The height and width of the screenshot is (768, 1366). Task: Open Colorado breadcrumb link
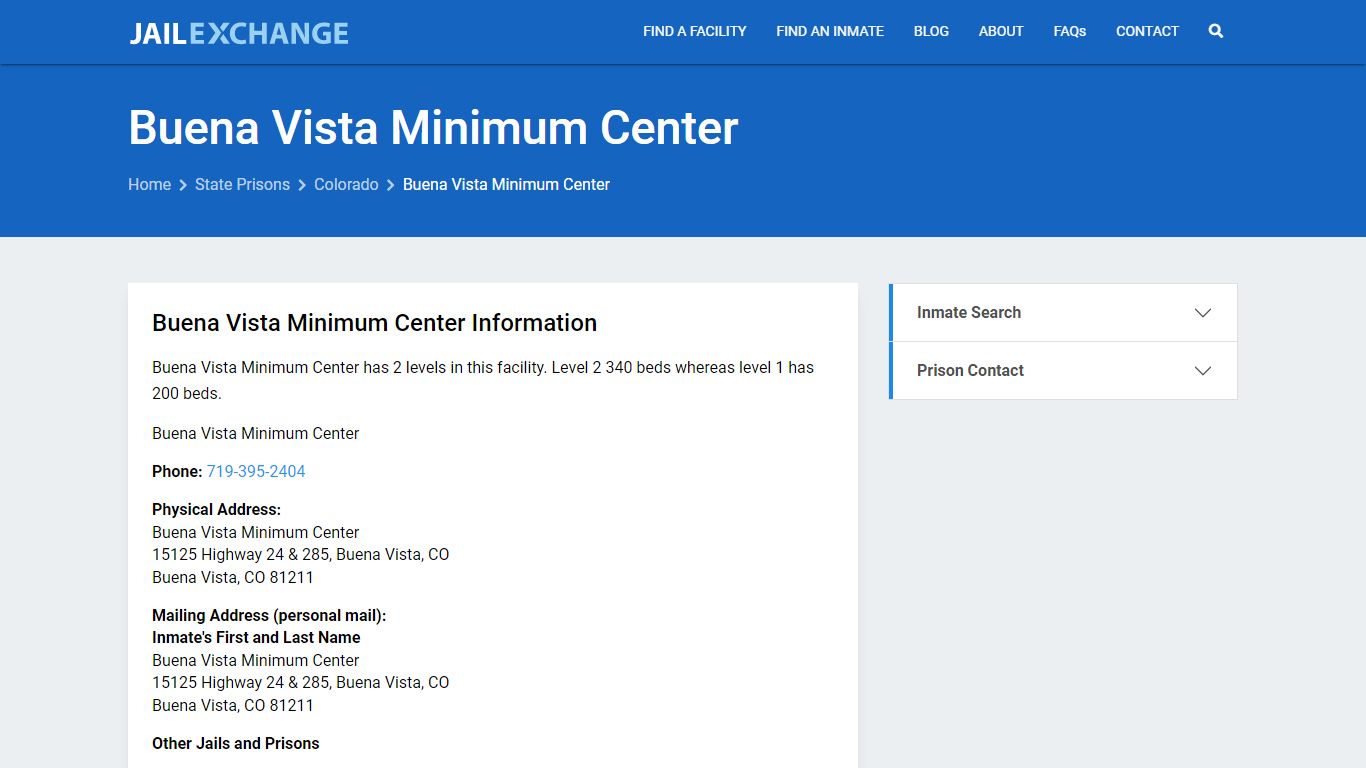tap(346, 184)
